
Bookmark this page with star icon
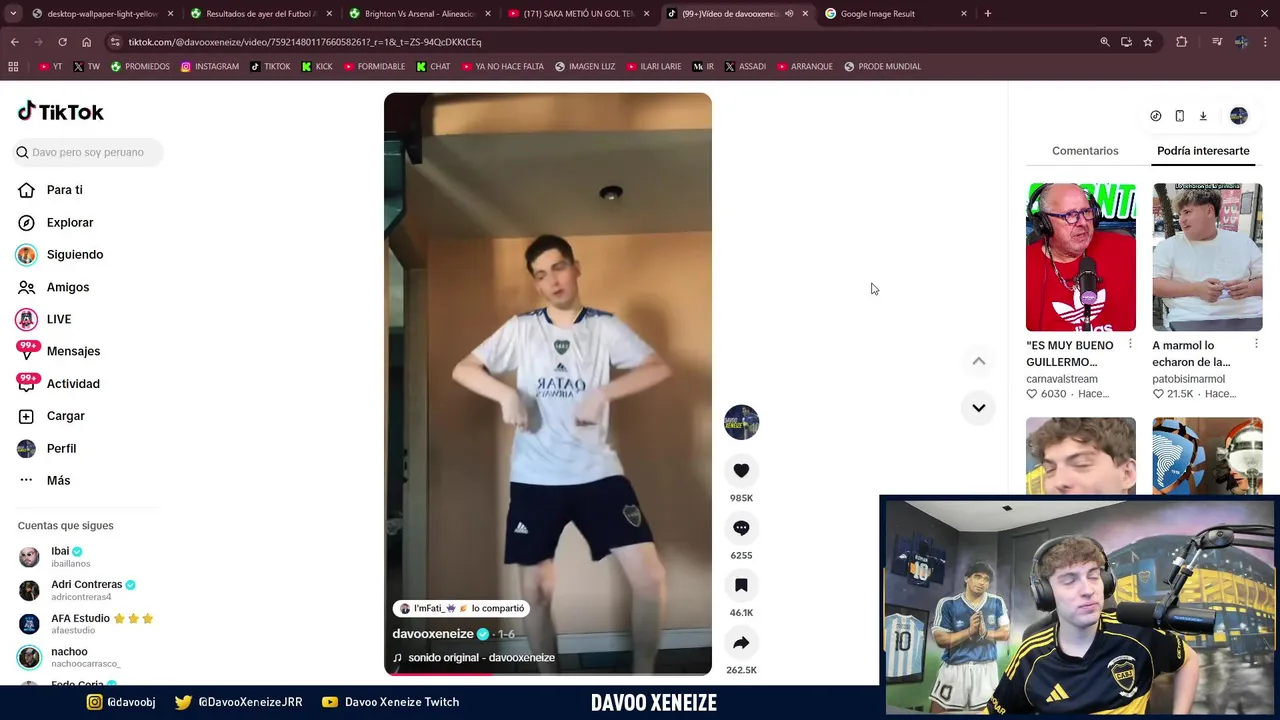[x=1148, y=42]
